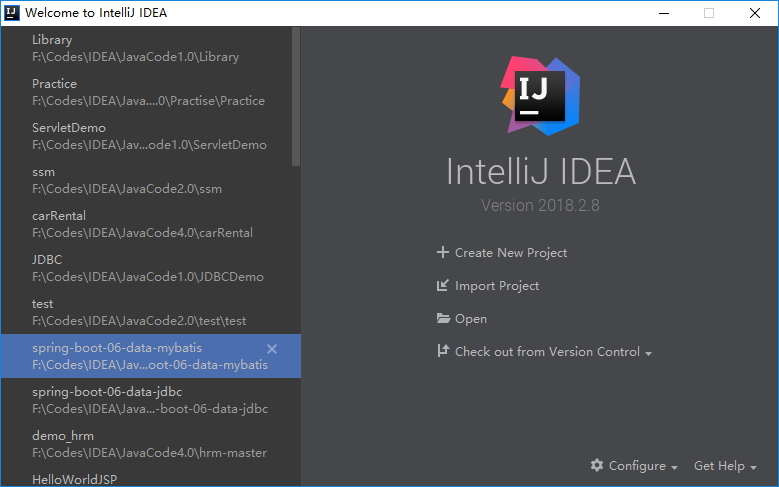Open the HelloWorldJSP recent project

(x=151, y=476)
